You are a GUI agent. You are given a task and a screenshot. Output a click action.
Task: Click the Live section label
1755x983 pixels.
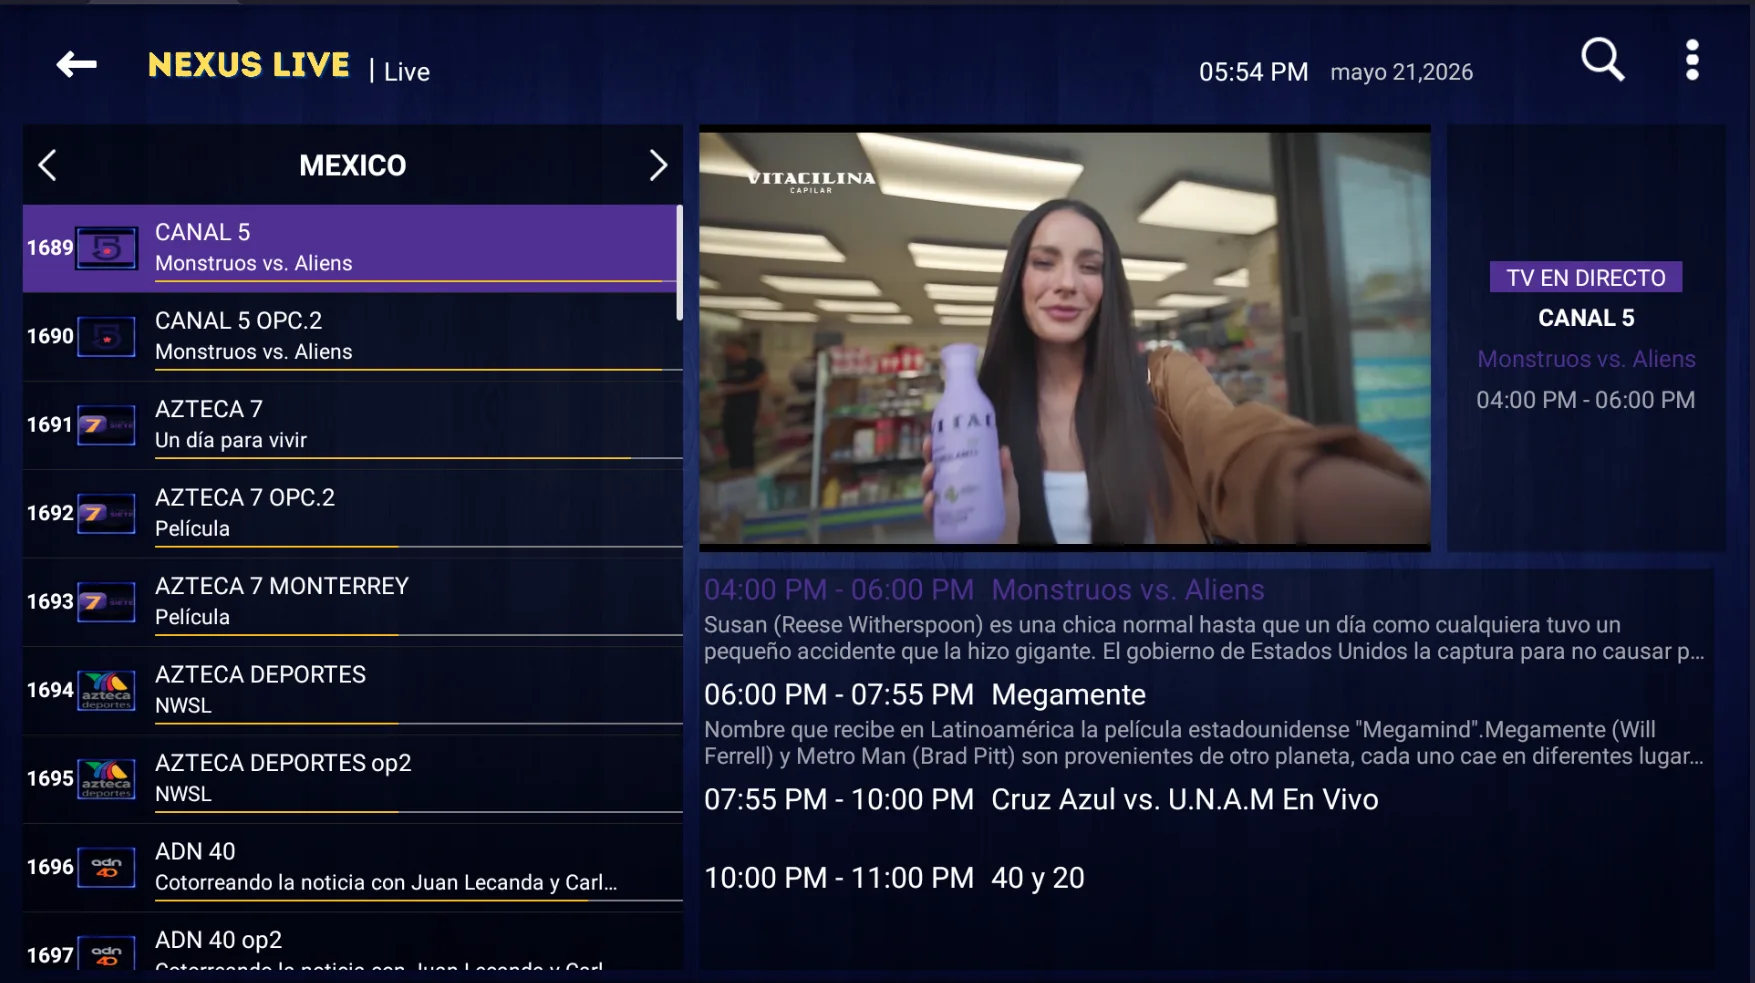point(407,72)
